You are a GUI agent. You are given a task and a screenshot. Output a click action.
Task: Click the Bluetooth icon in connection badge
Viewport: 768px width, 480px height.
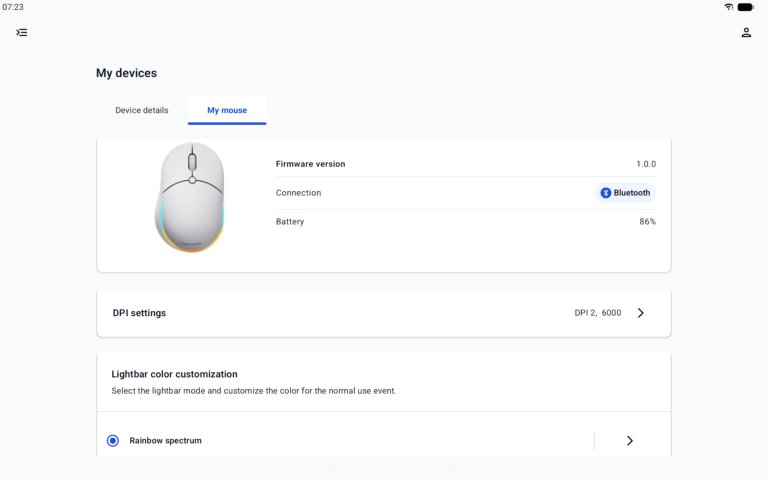click(x=606, y=193)
